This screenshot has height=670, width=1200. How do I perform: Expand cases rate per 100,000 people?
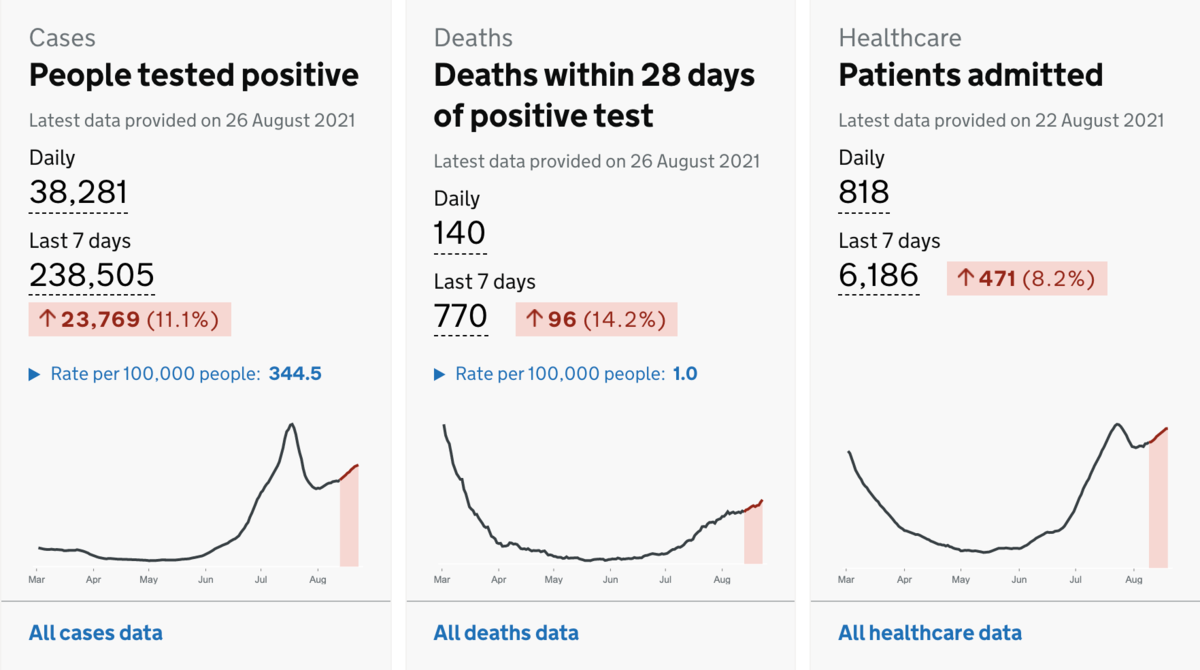(x=175, y=374)
